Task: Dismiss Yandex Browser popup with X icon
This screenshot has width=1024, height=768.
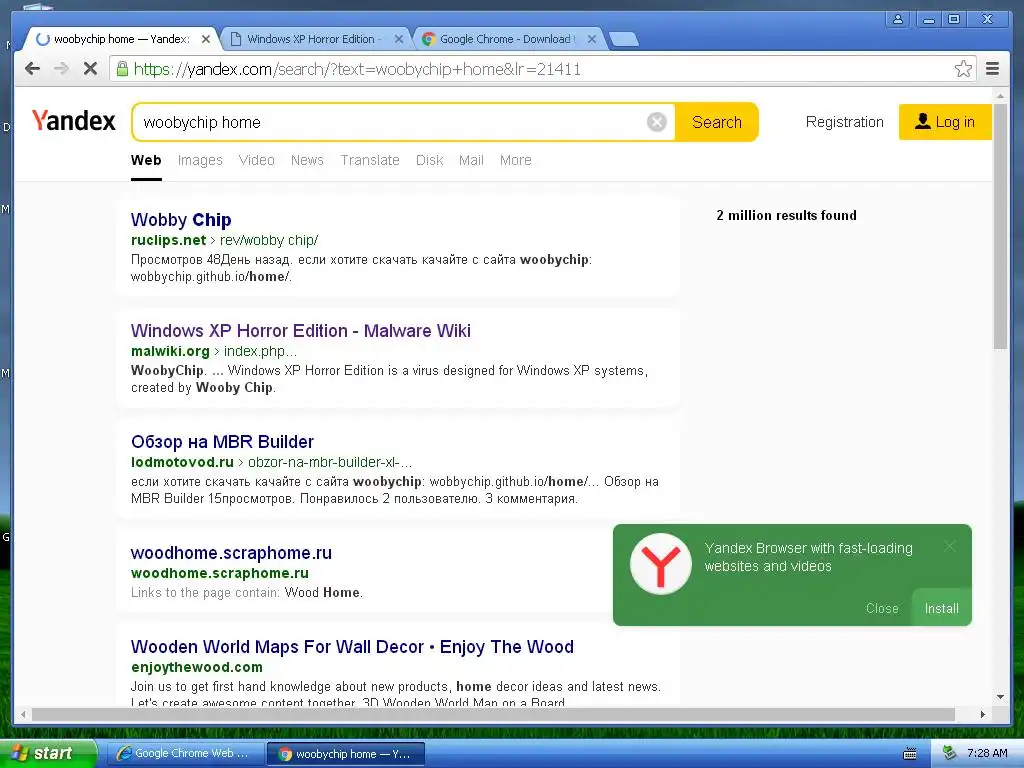Action: pyautogui.click(x=950, y=546)
